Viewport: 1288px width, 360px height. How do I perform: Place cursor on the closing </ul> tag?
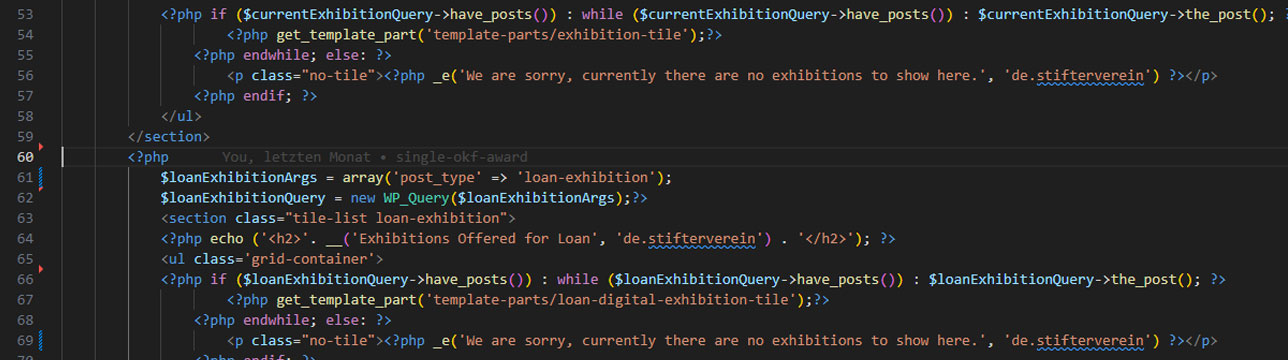181,116
